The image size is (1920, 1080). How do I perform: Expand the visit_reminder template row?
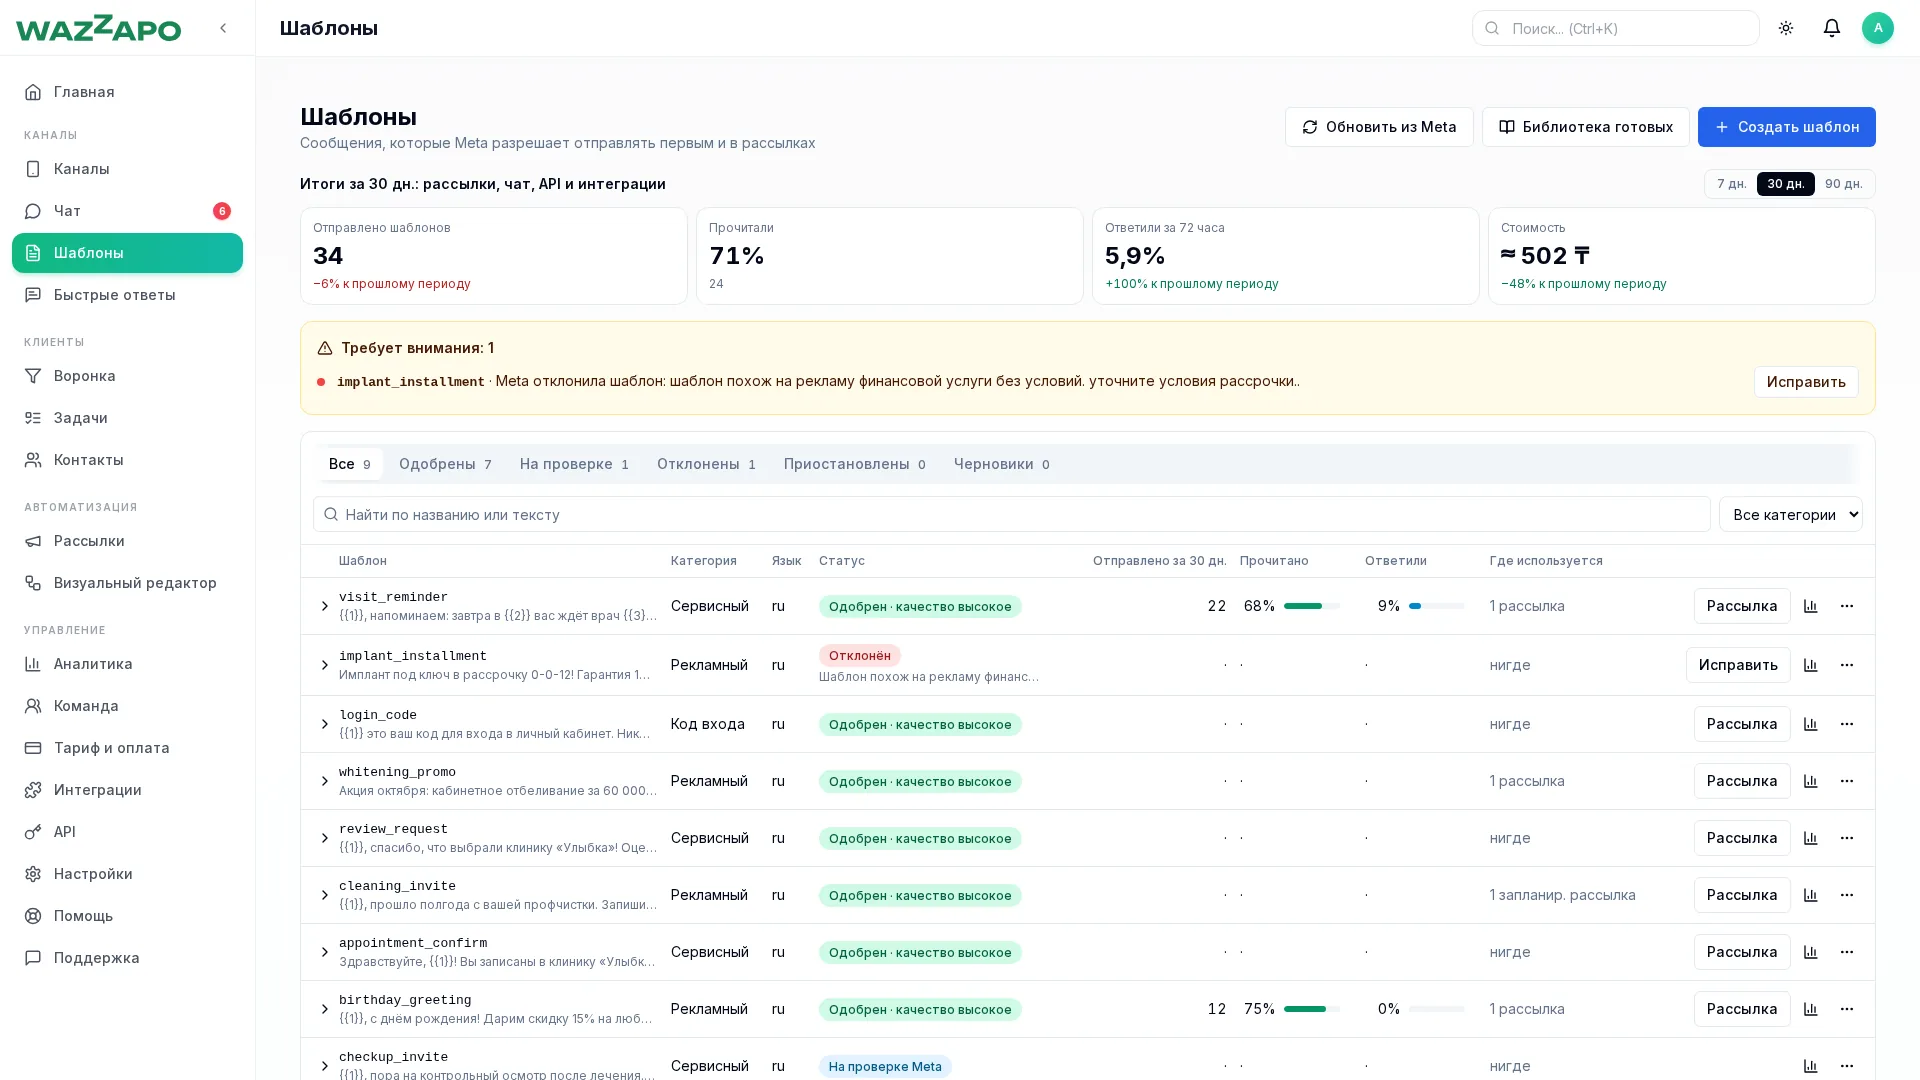pos(324,606)
